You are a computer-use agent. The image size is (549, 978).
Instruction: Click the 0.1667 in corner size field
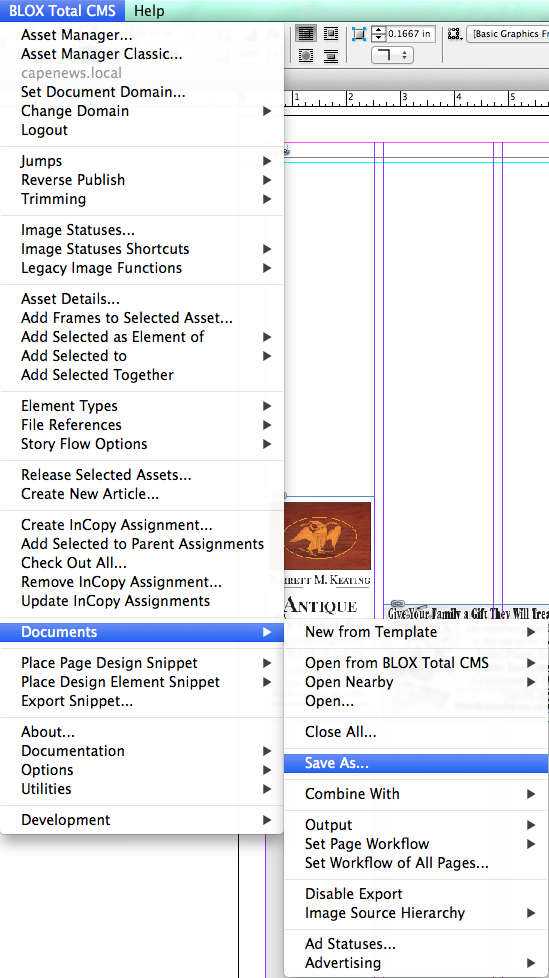411,34
